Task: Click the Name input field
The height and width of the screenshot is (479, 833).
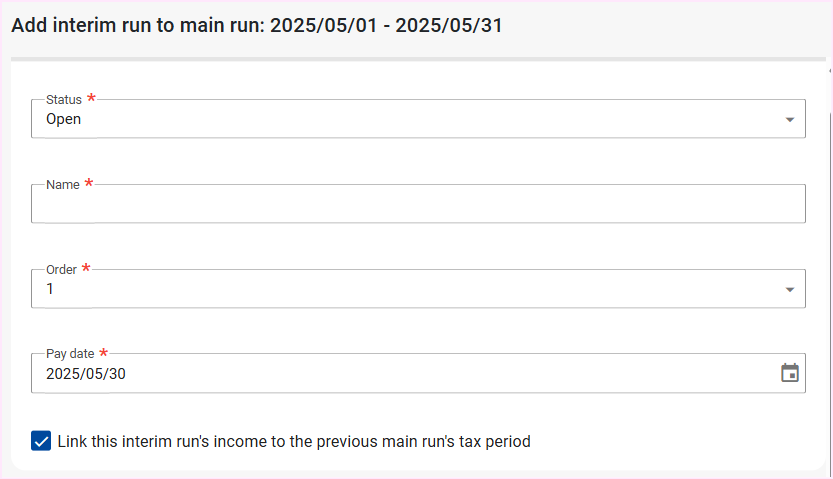Action: point(418,205)
